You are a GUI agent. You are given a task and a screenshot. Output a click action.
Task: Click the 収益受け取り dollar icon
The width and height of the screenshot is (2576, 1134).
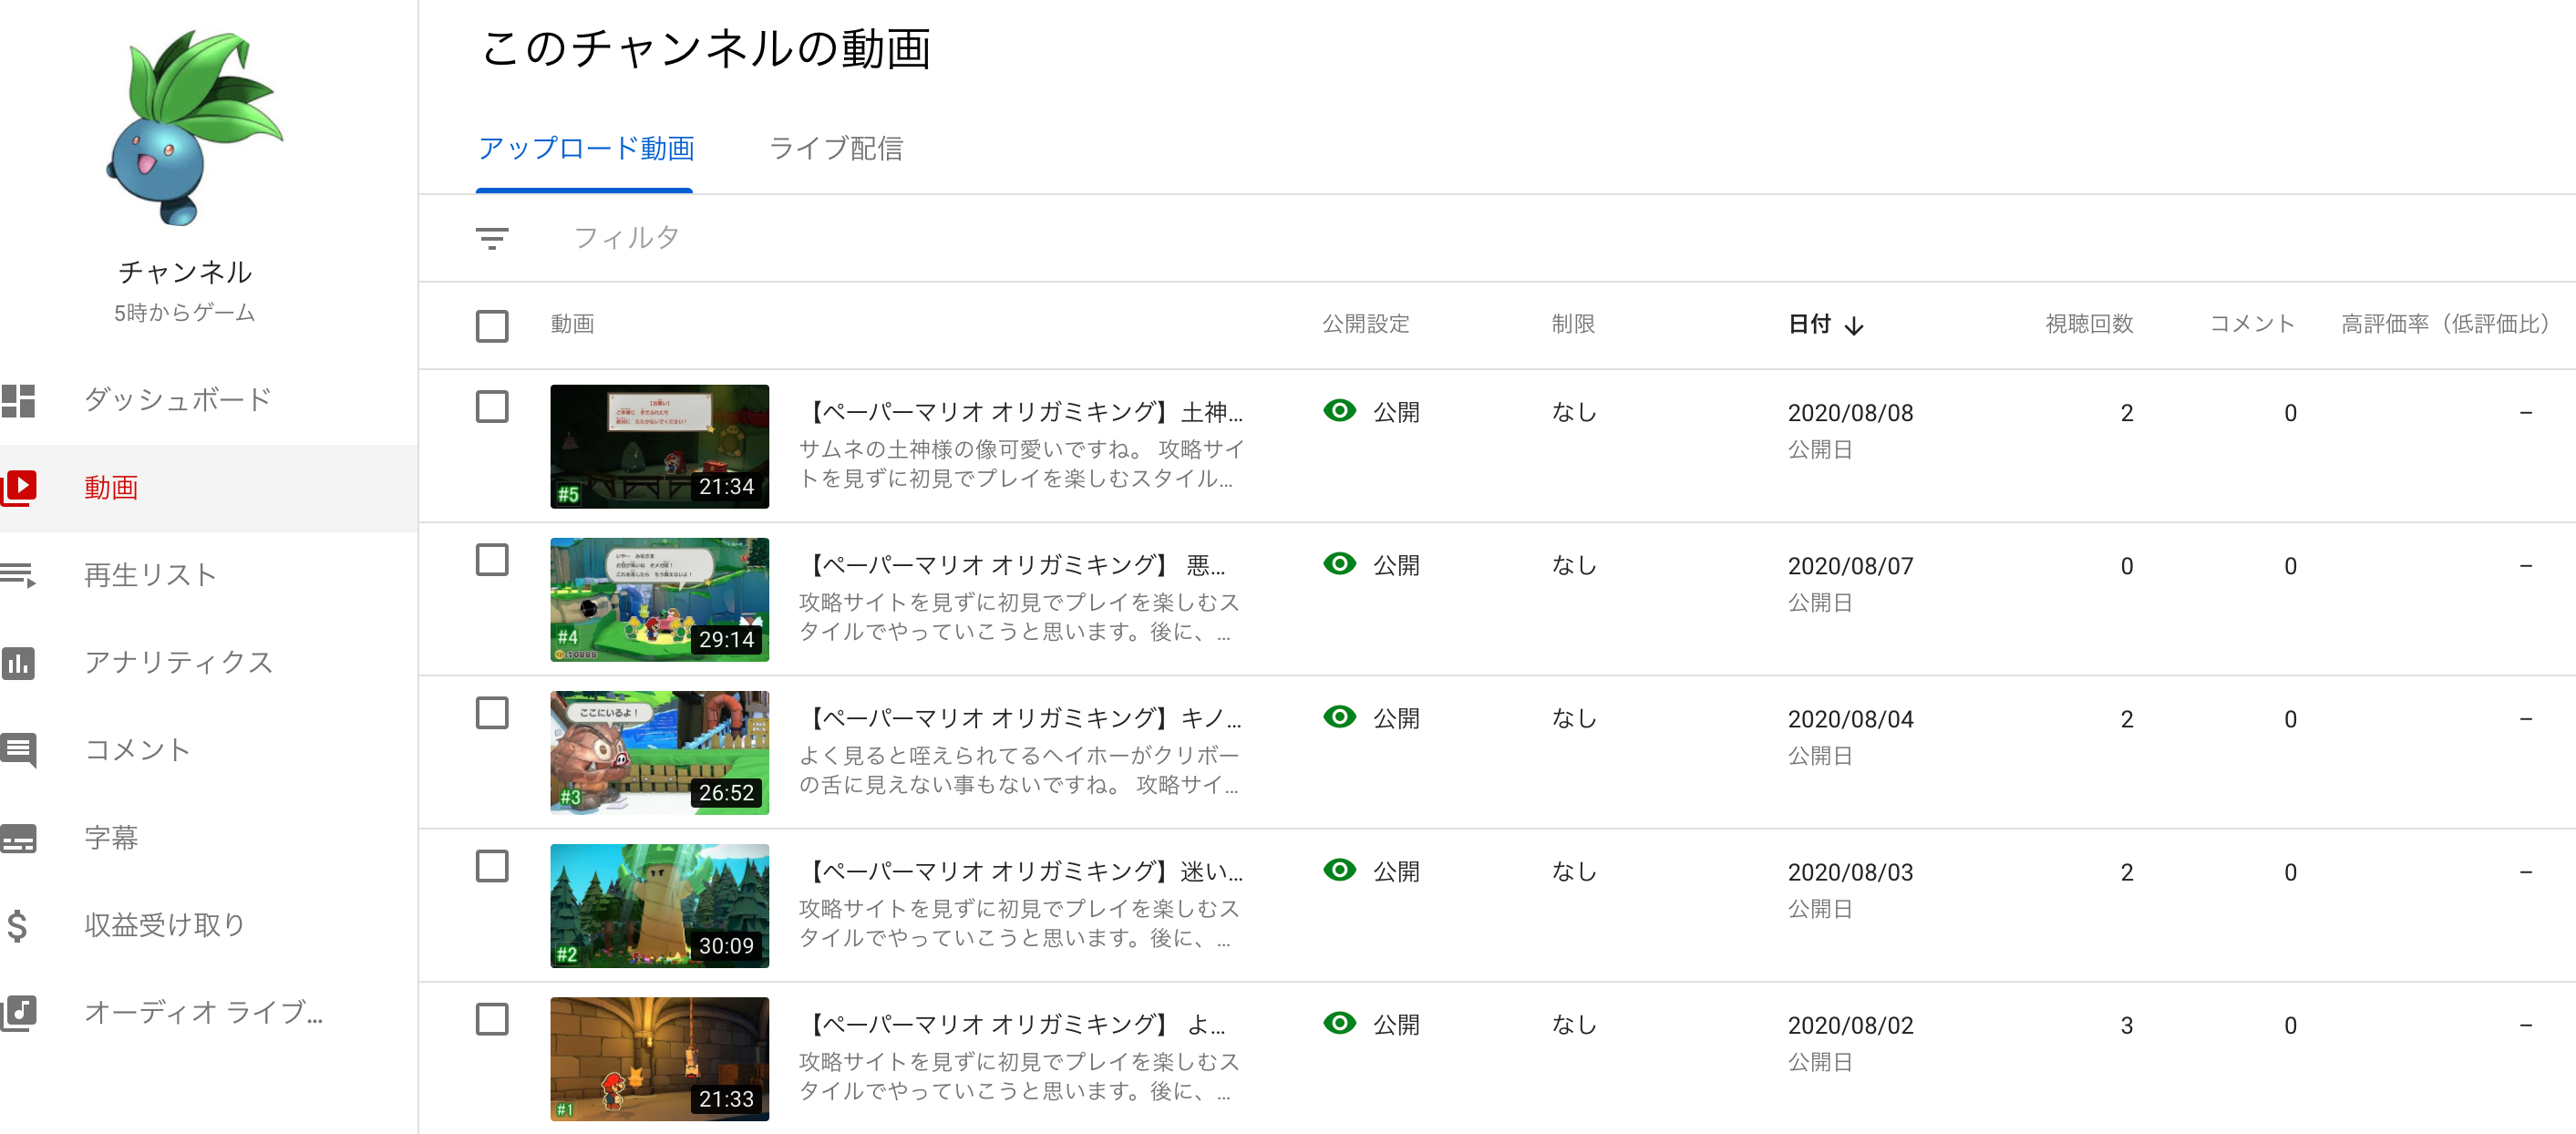pos(17,925)
